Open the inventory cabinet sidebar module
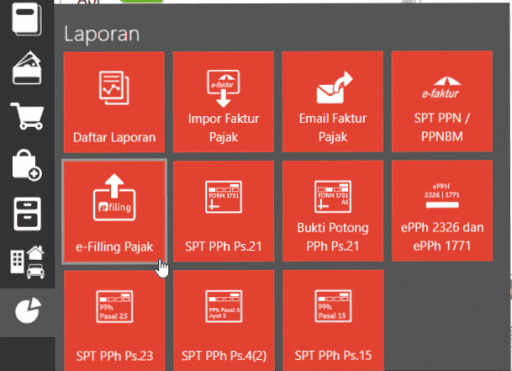The width and height of the screenshot is (512, 371). pos(27,214)
